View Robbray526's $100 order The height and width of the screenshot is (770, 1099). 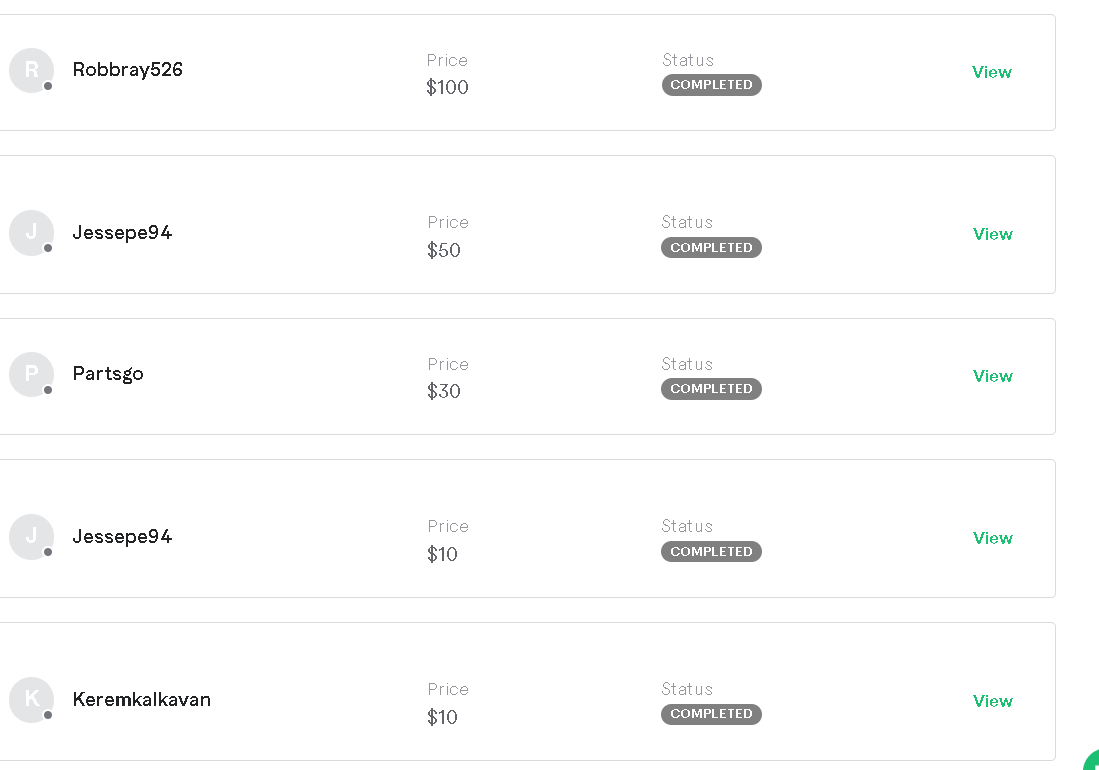tap(991, 72)
